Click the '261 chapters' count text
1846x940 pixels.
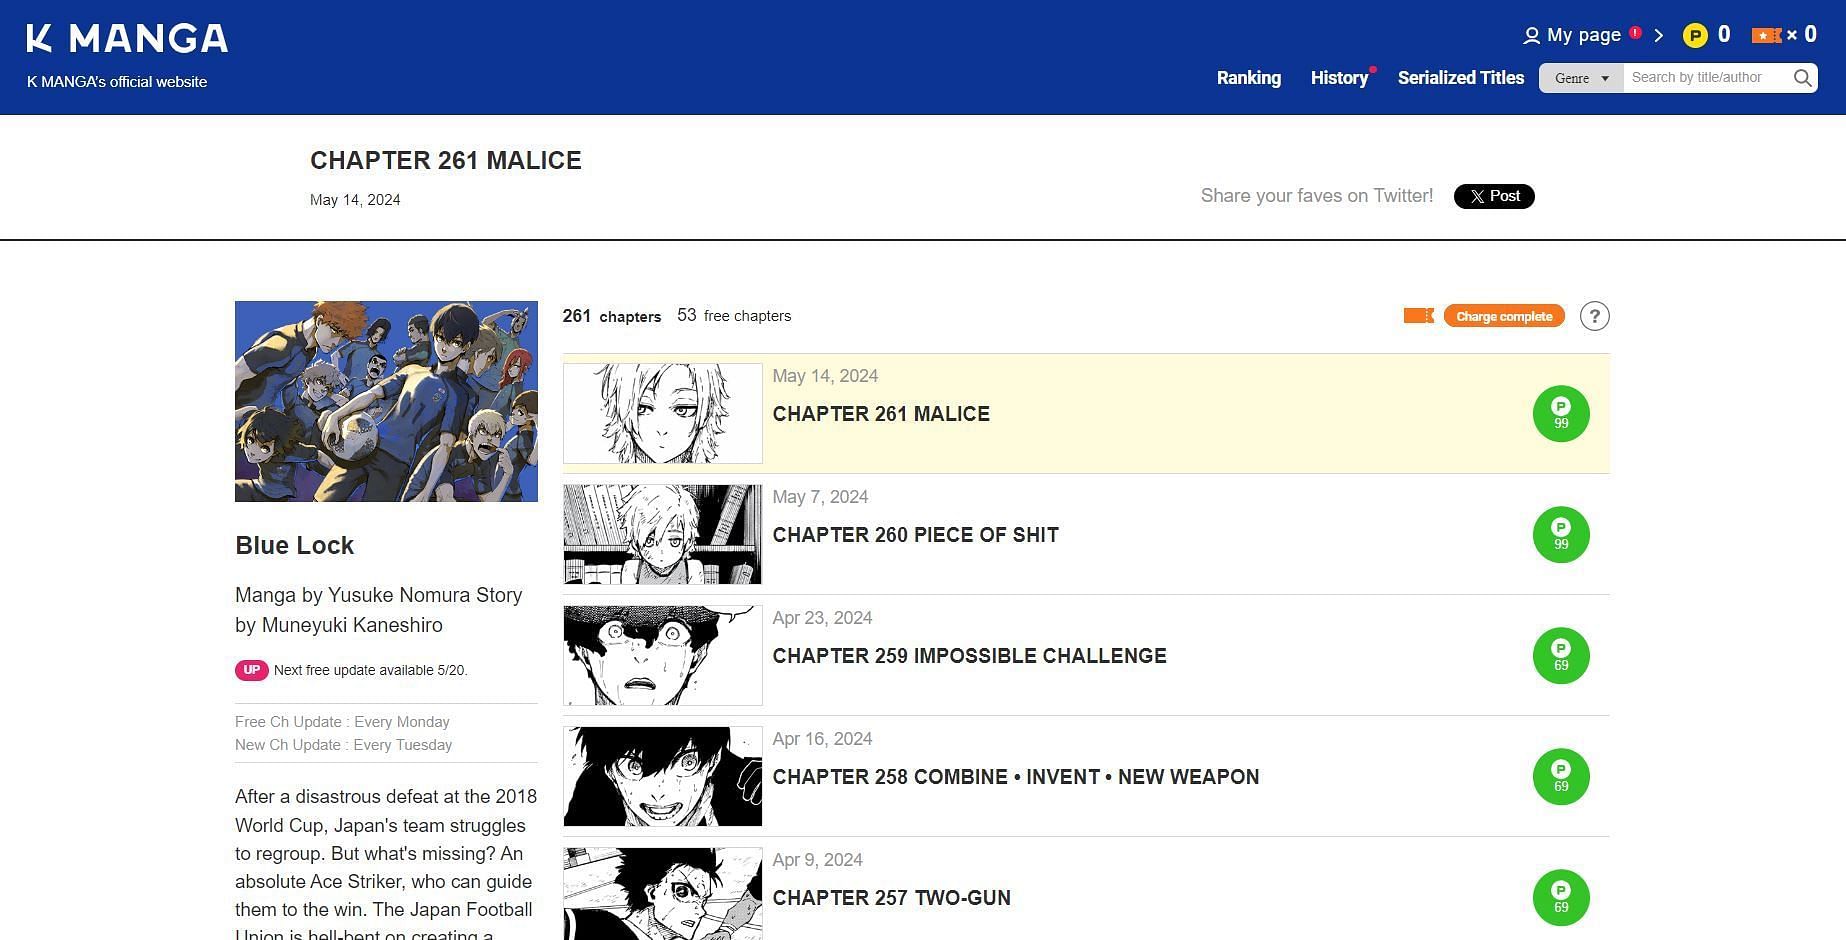612,316
